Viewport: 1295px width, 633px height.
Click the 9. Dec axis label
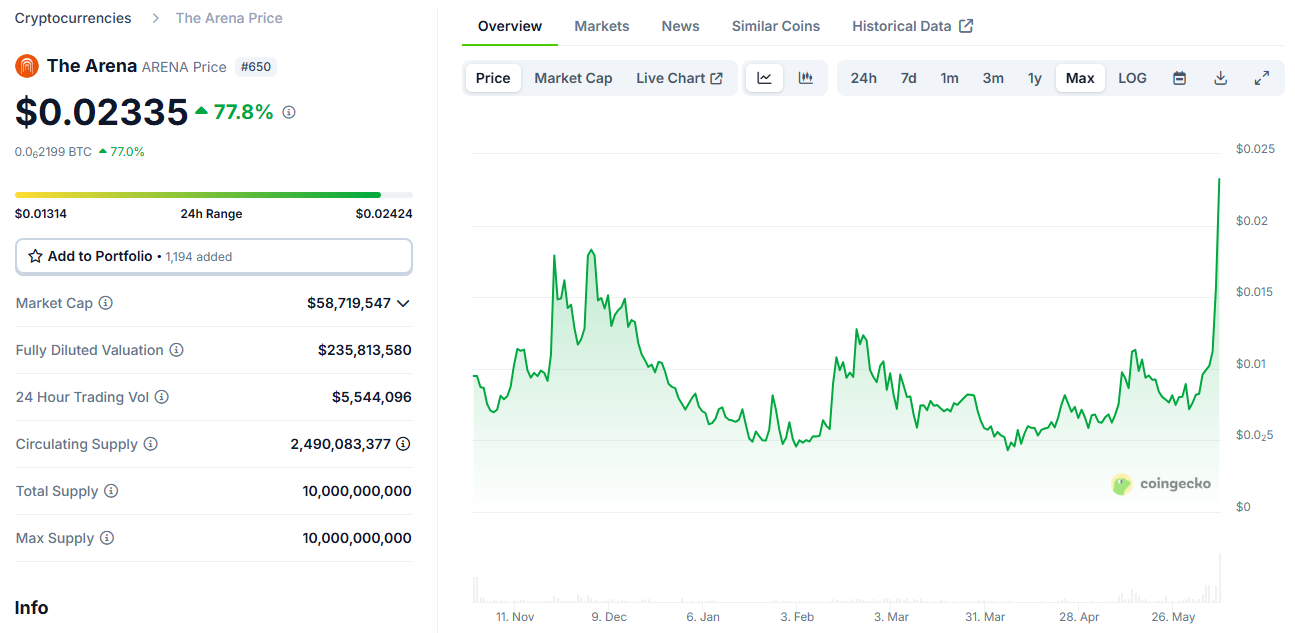609,617
